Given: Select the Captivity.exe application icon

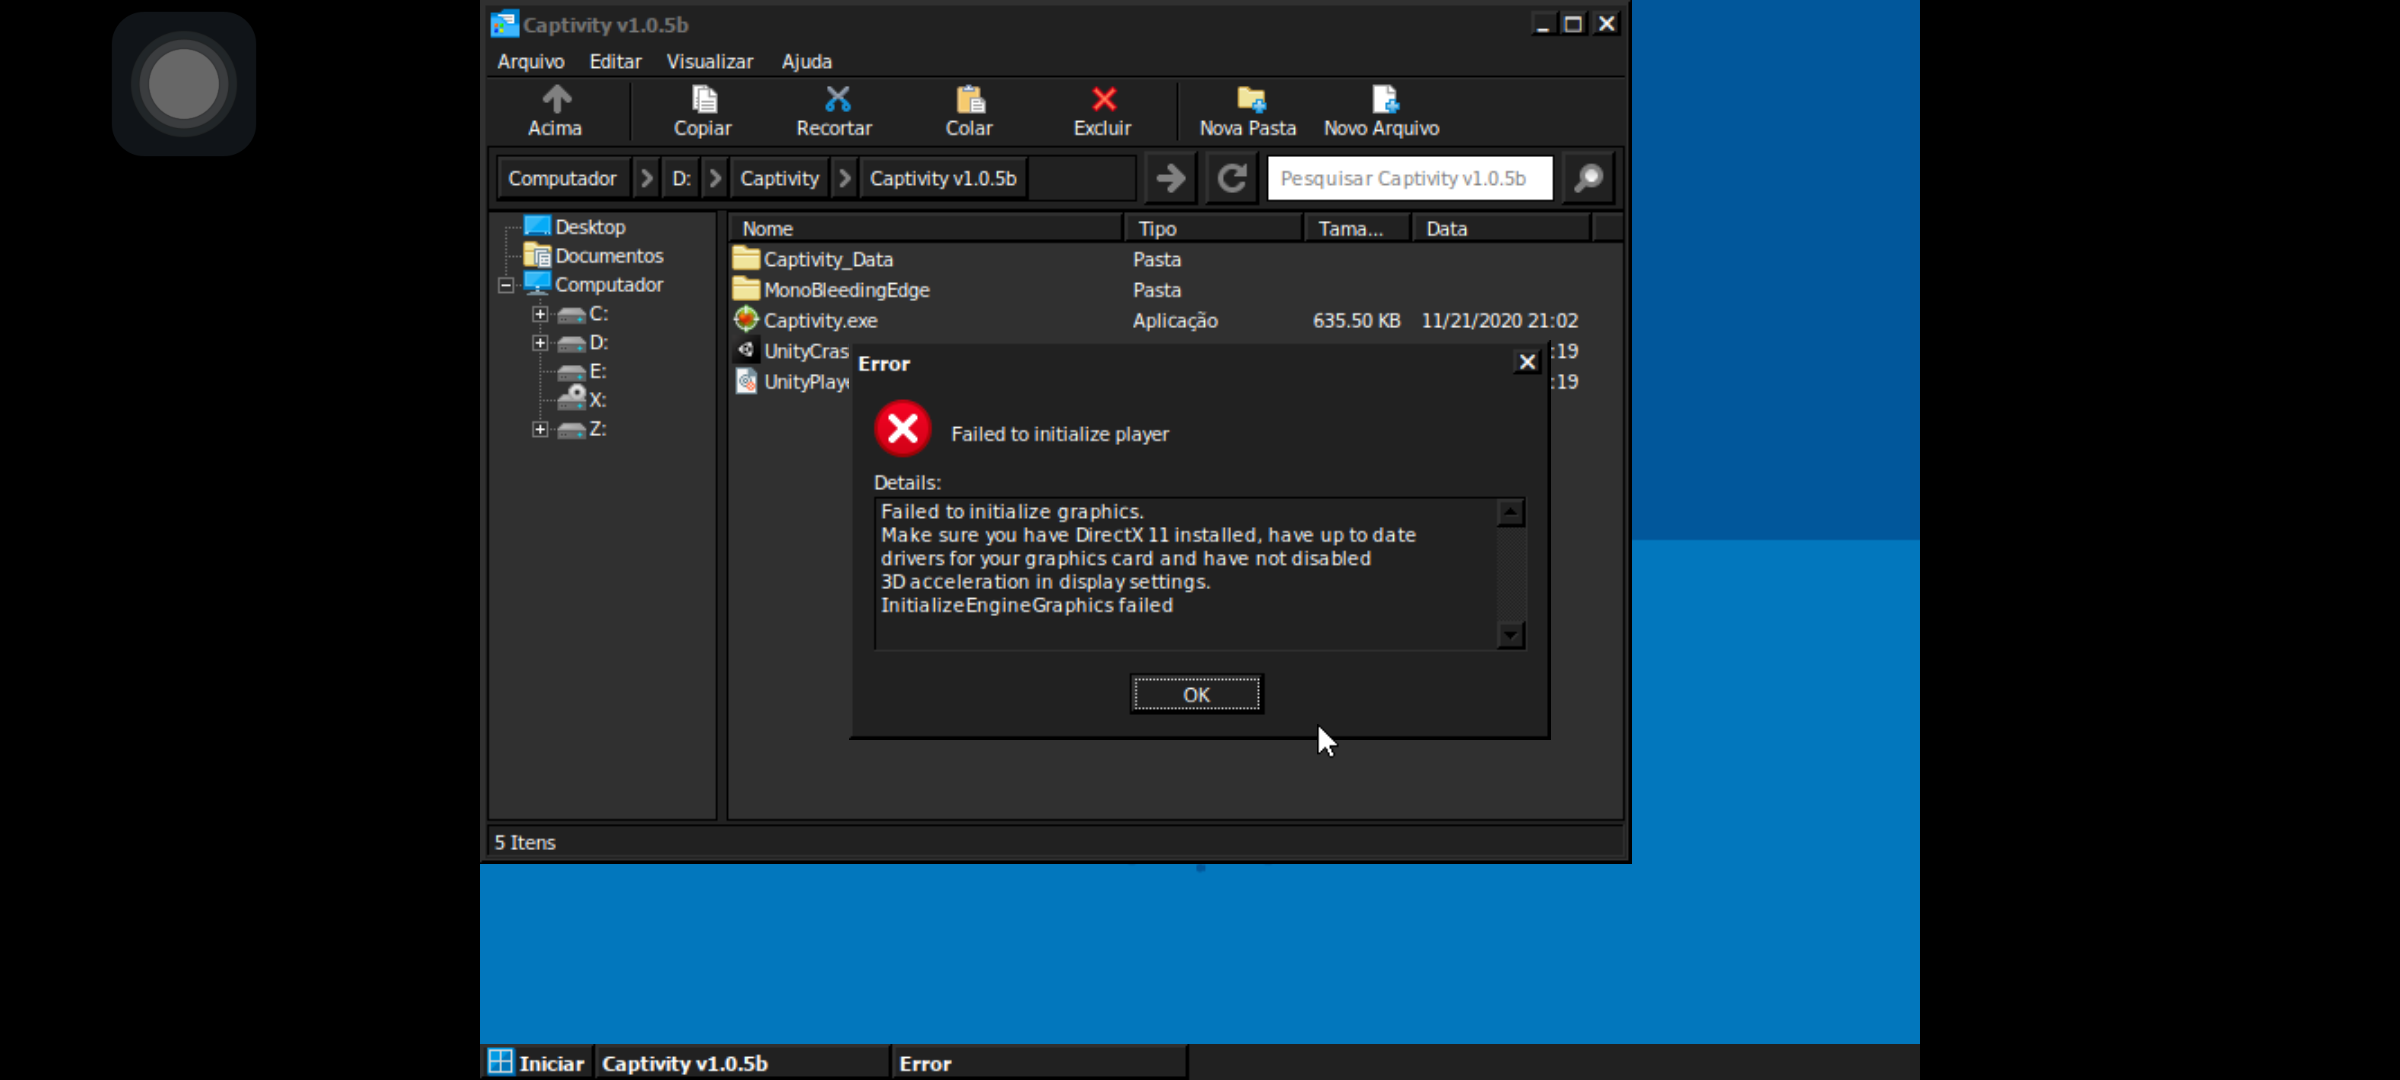Looking at the screenshot, I should [746, 320].
